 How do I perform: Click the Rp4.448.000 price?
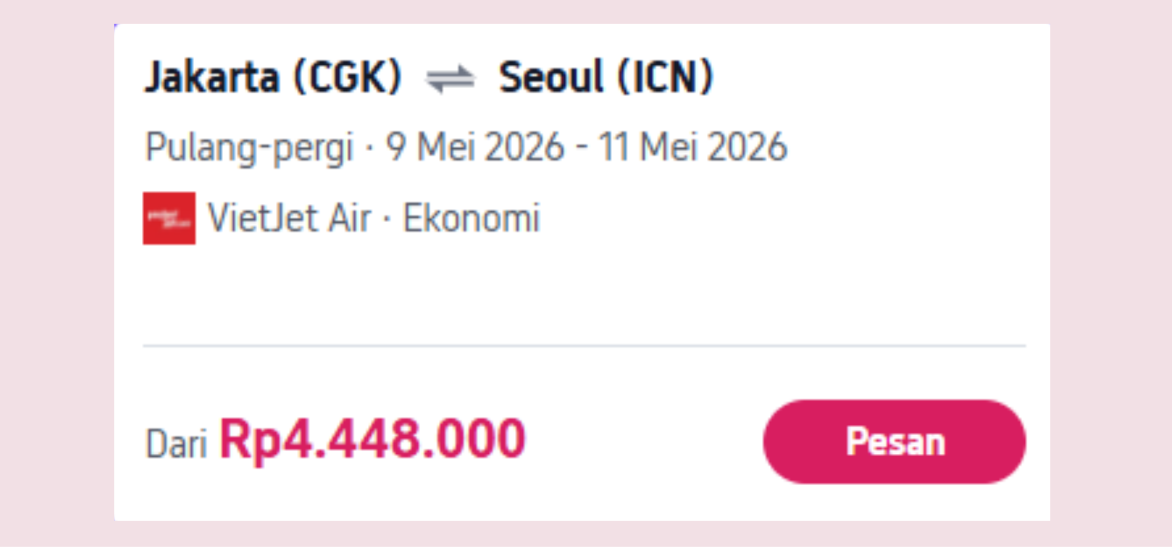(x=372, y=440)
